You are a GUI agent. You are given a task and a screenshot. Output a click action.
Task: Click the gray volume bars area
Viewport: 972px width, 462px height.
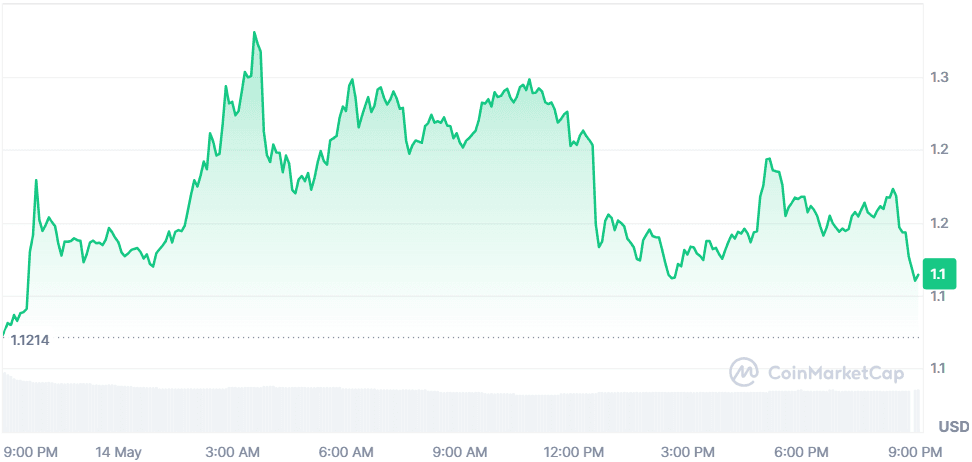(x=400, y=410)
